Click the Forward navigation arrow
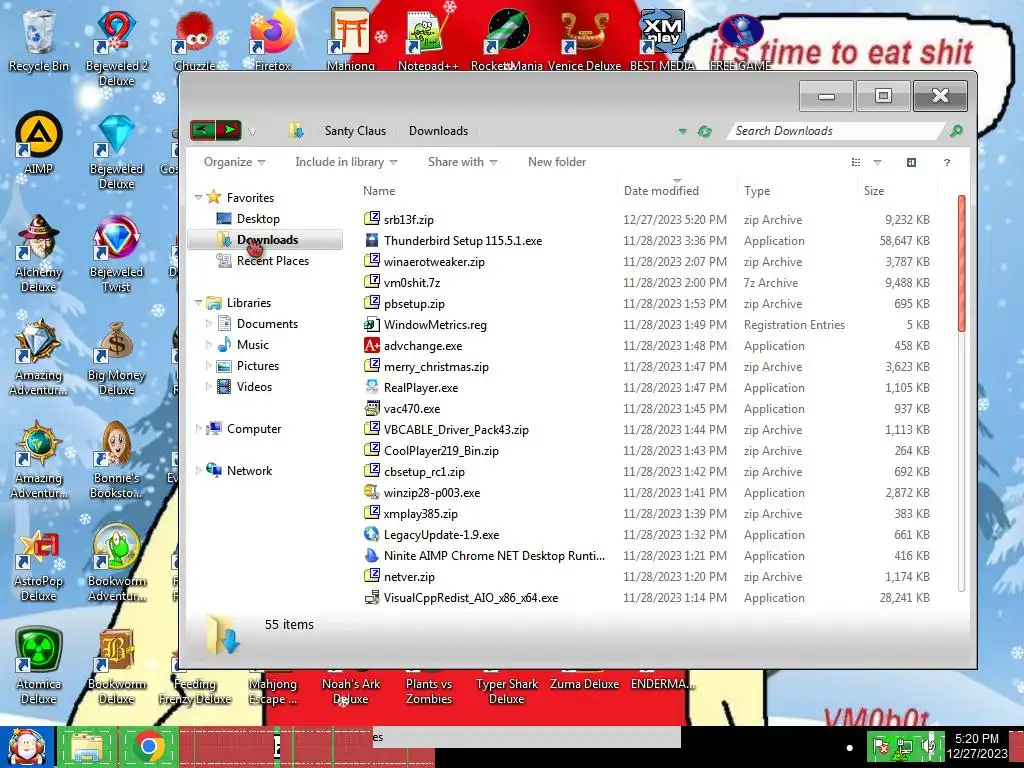The width and height of the screenshot is (1024, 768). tap(229, 130)
